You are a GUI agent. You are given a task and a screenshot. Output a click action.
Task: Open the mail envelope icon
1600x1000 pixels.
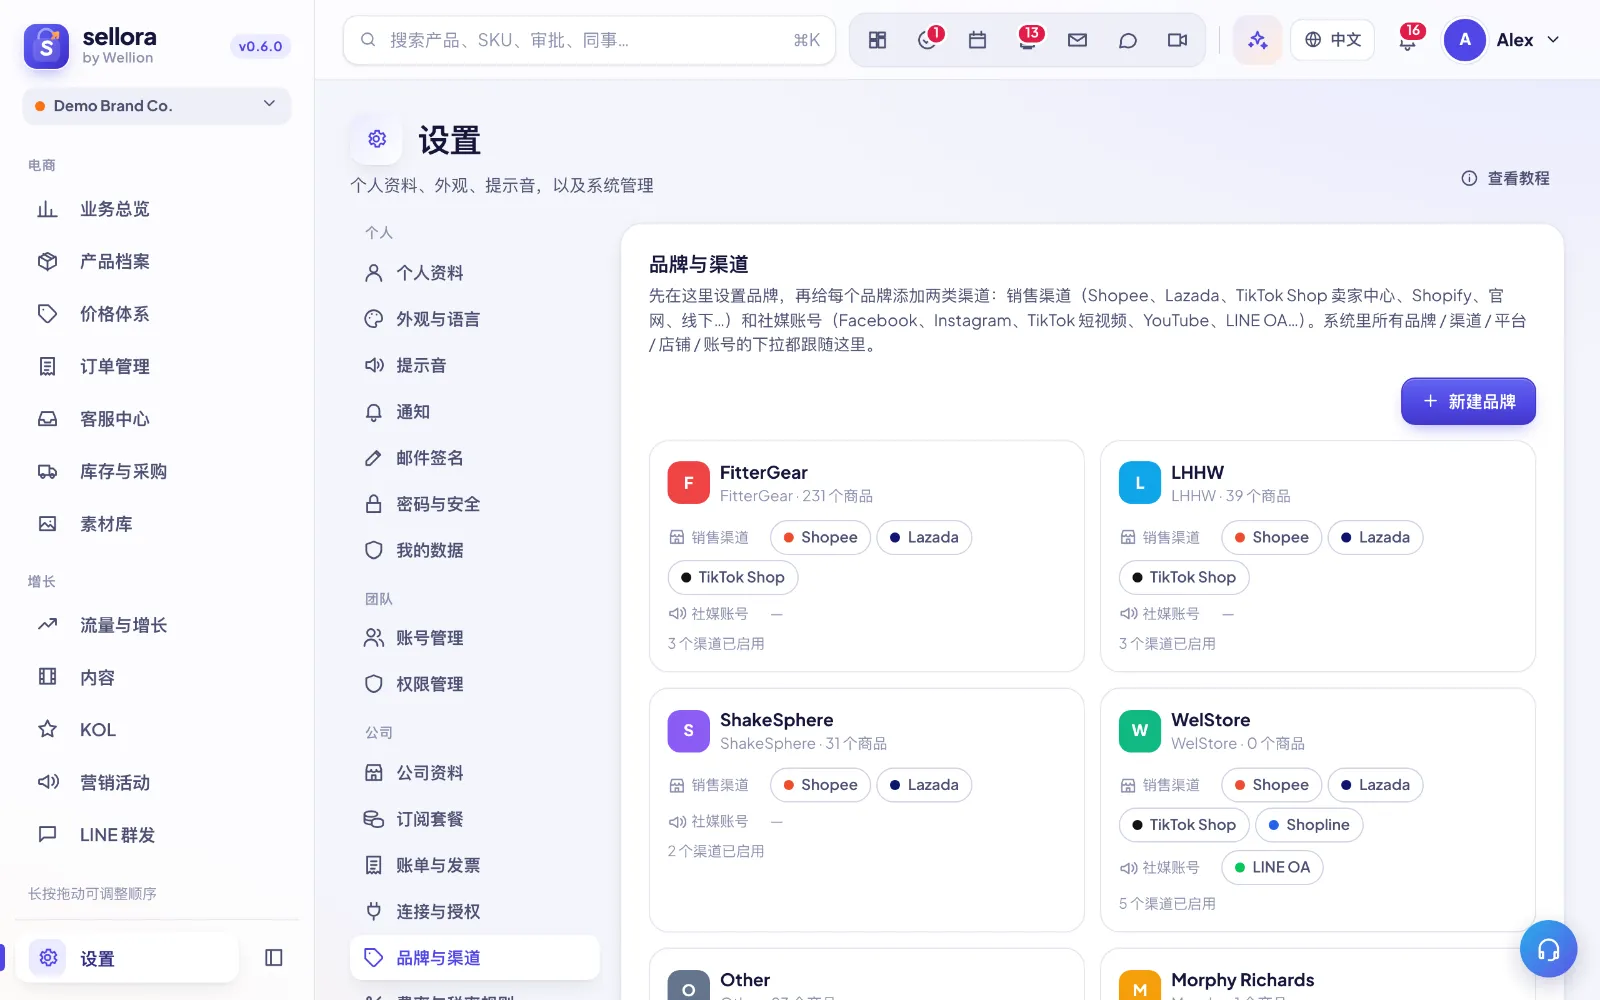pyautogui.click(x=1077, y=40)
